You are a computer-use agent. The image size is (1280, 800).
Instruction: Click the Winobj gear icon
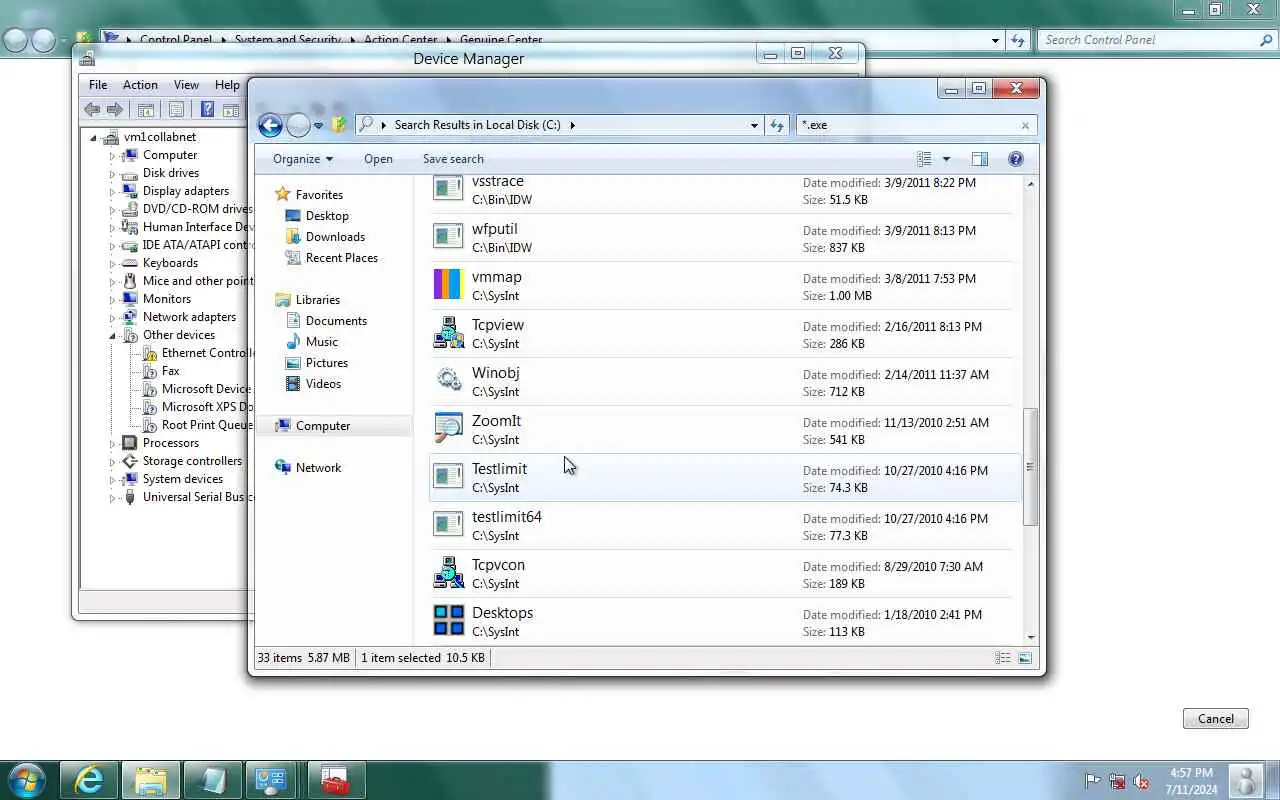[x=448, y=380]
